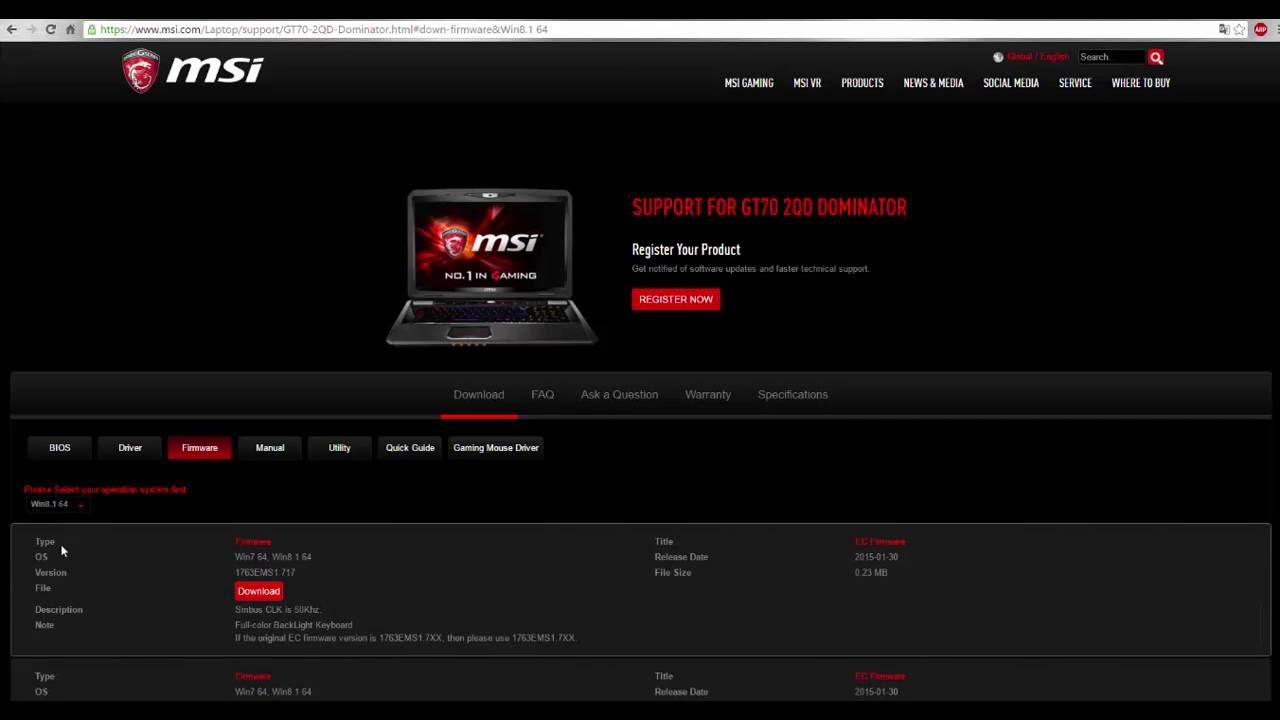Select the Gaming Mouse Driver category
The height and width of the screenshot is (720, 1280).
(x=496, y=448)
